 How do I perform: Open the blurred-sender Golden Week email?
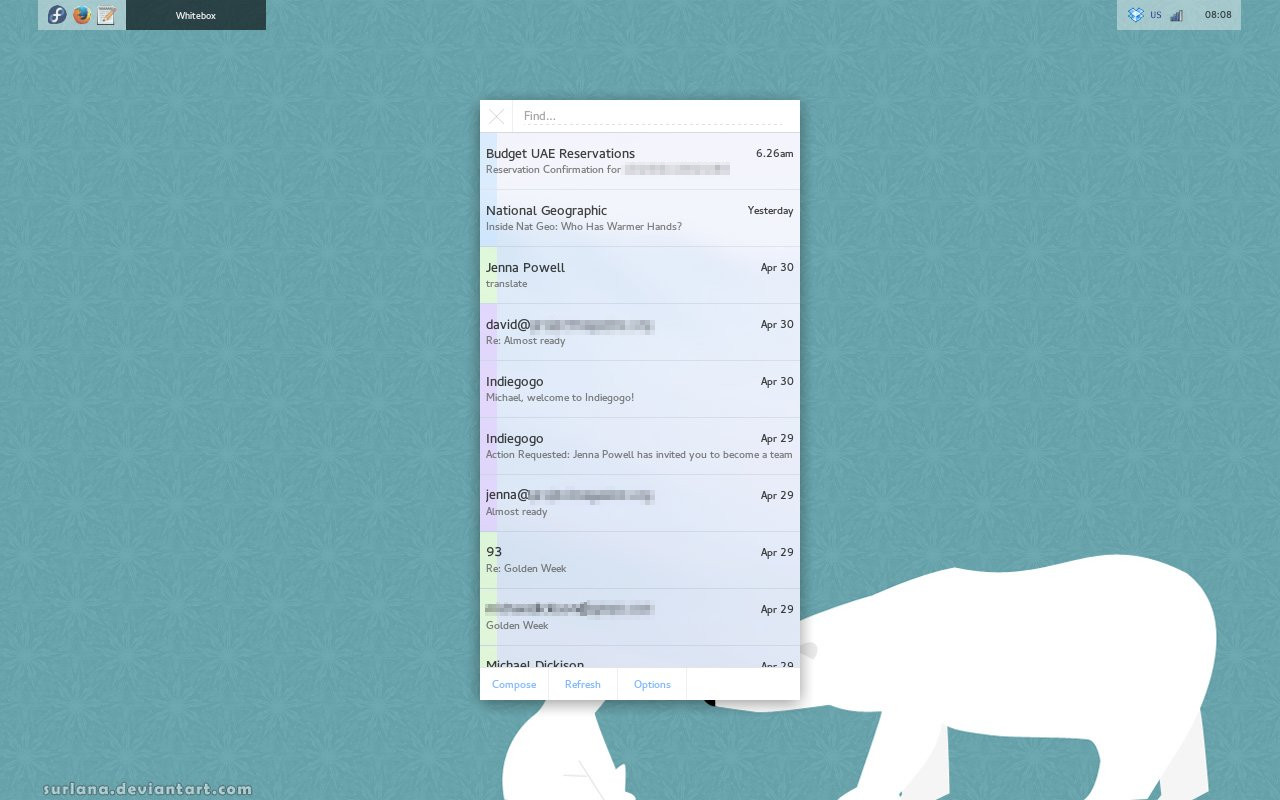click(x=640, y=617)
